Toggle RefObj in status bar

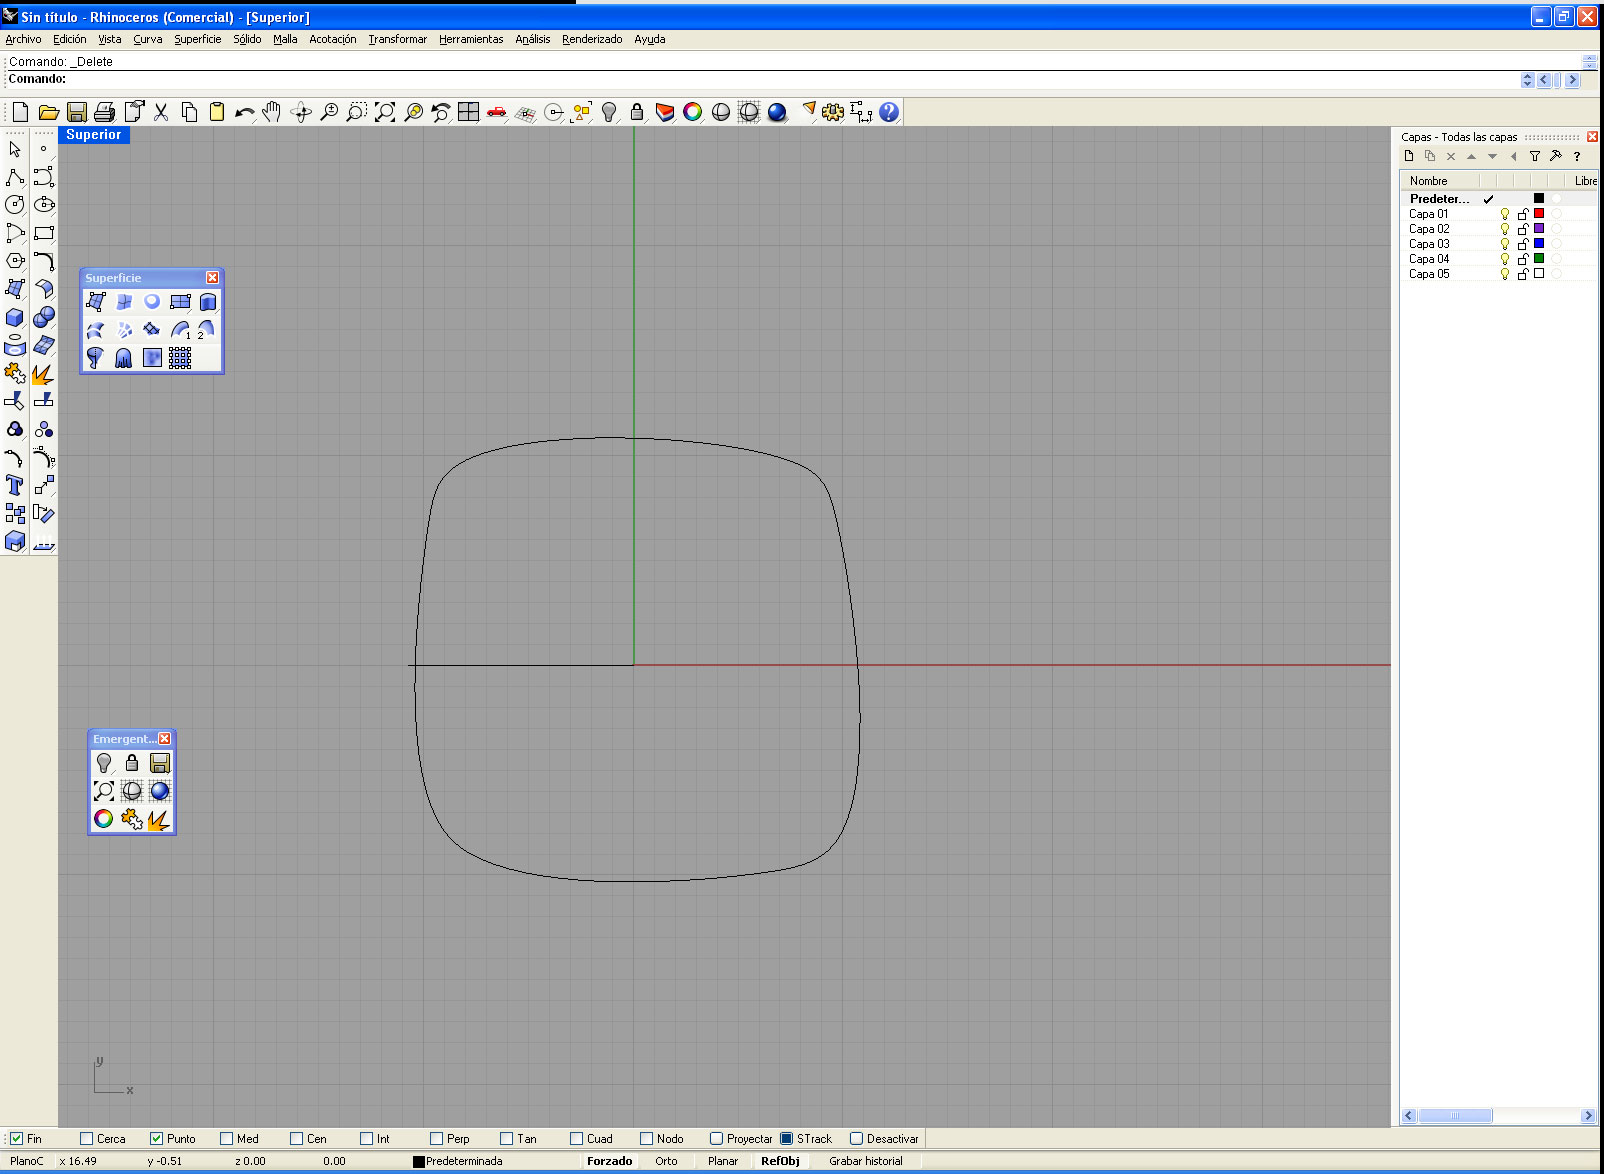[780, 1161]
